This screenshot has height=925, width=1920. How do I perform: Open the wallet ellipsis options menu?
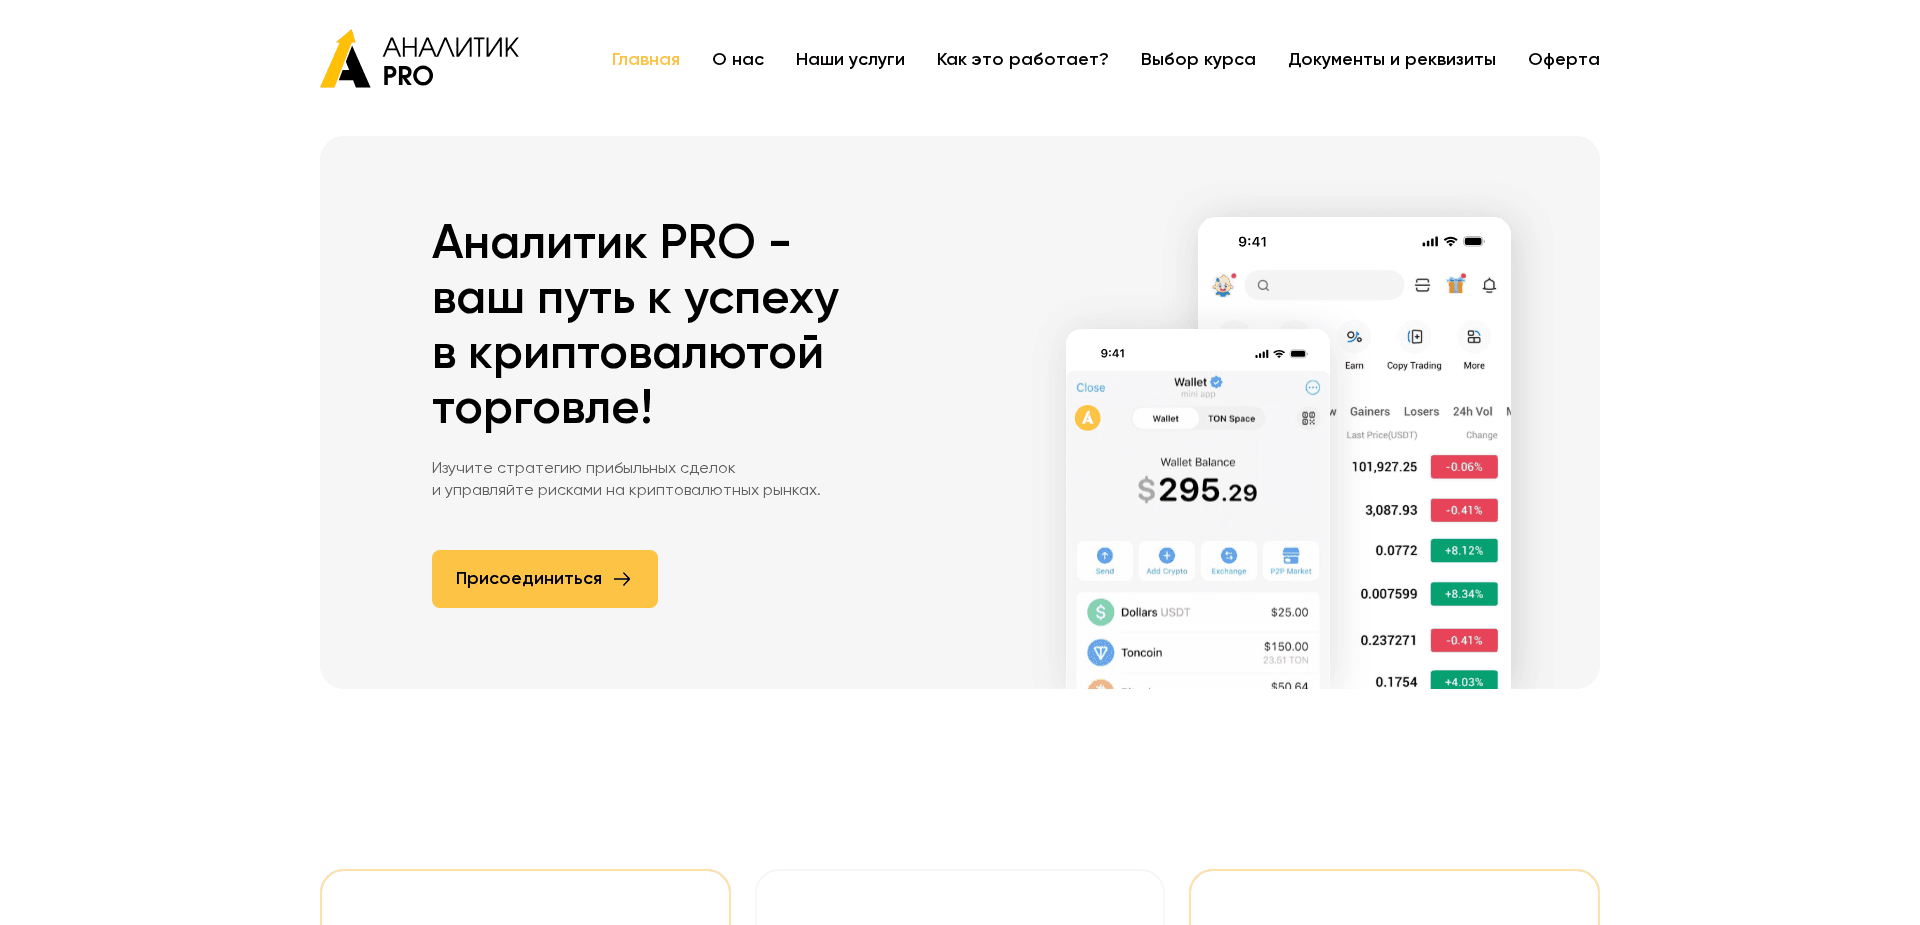[x=1313, y=387]
